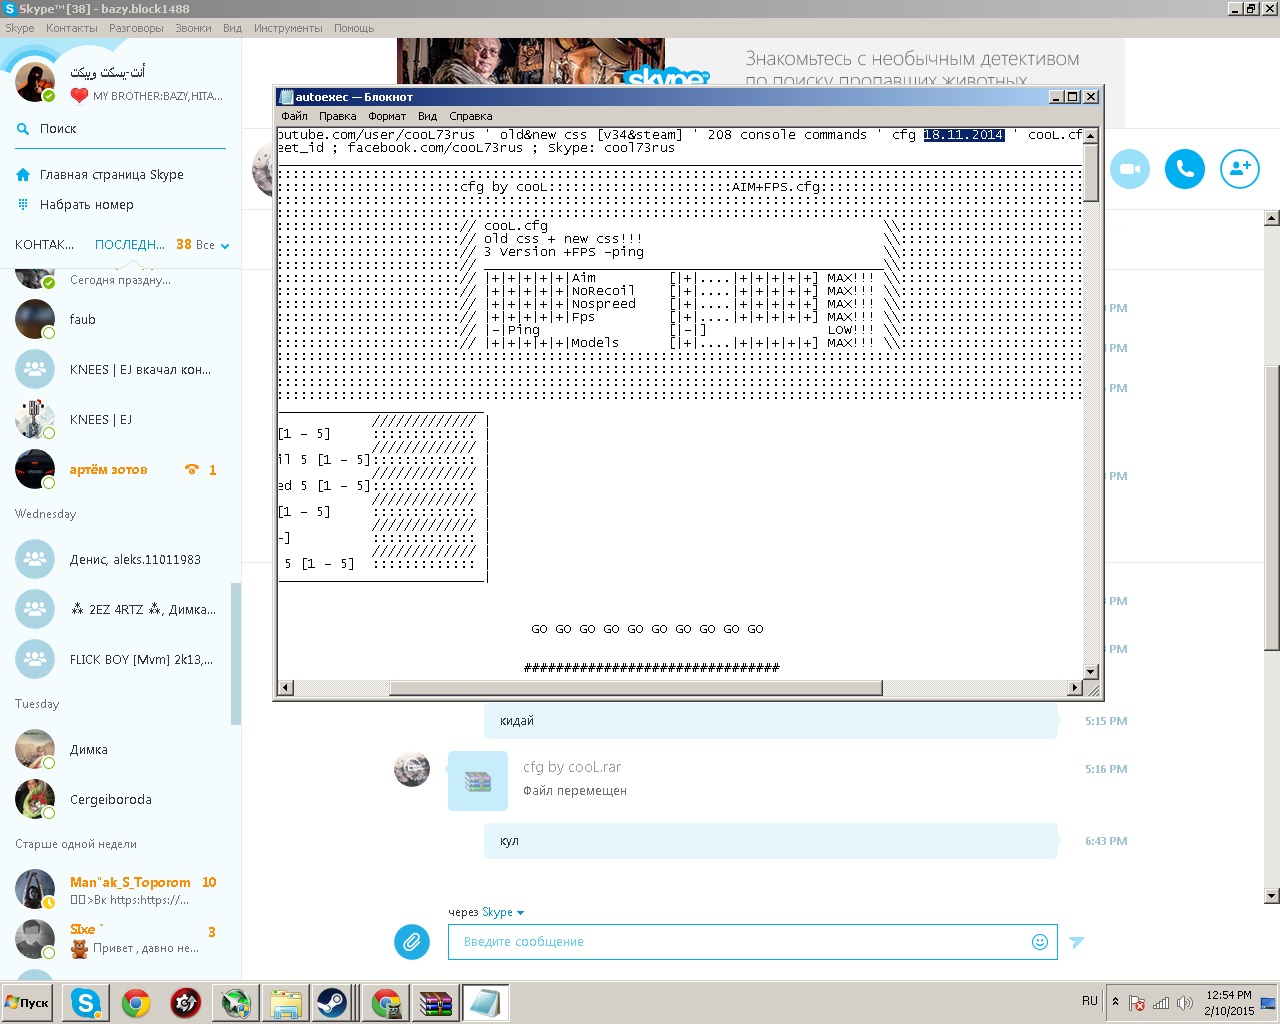Open your own Skype profile avatar
This screenshot has width=1280, height=1024.
pyautogui.click(x=35, y=81)
